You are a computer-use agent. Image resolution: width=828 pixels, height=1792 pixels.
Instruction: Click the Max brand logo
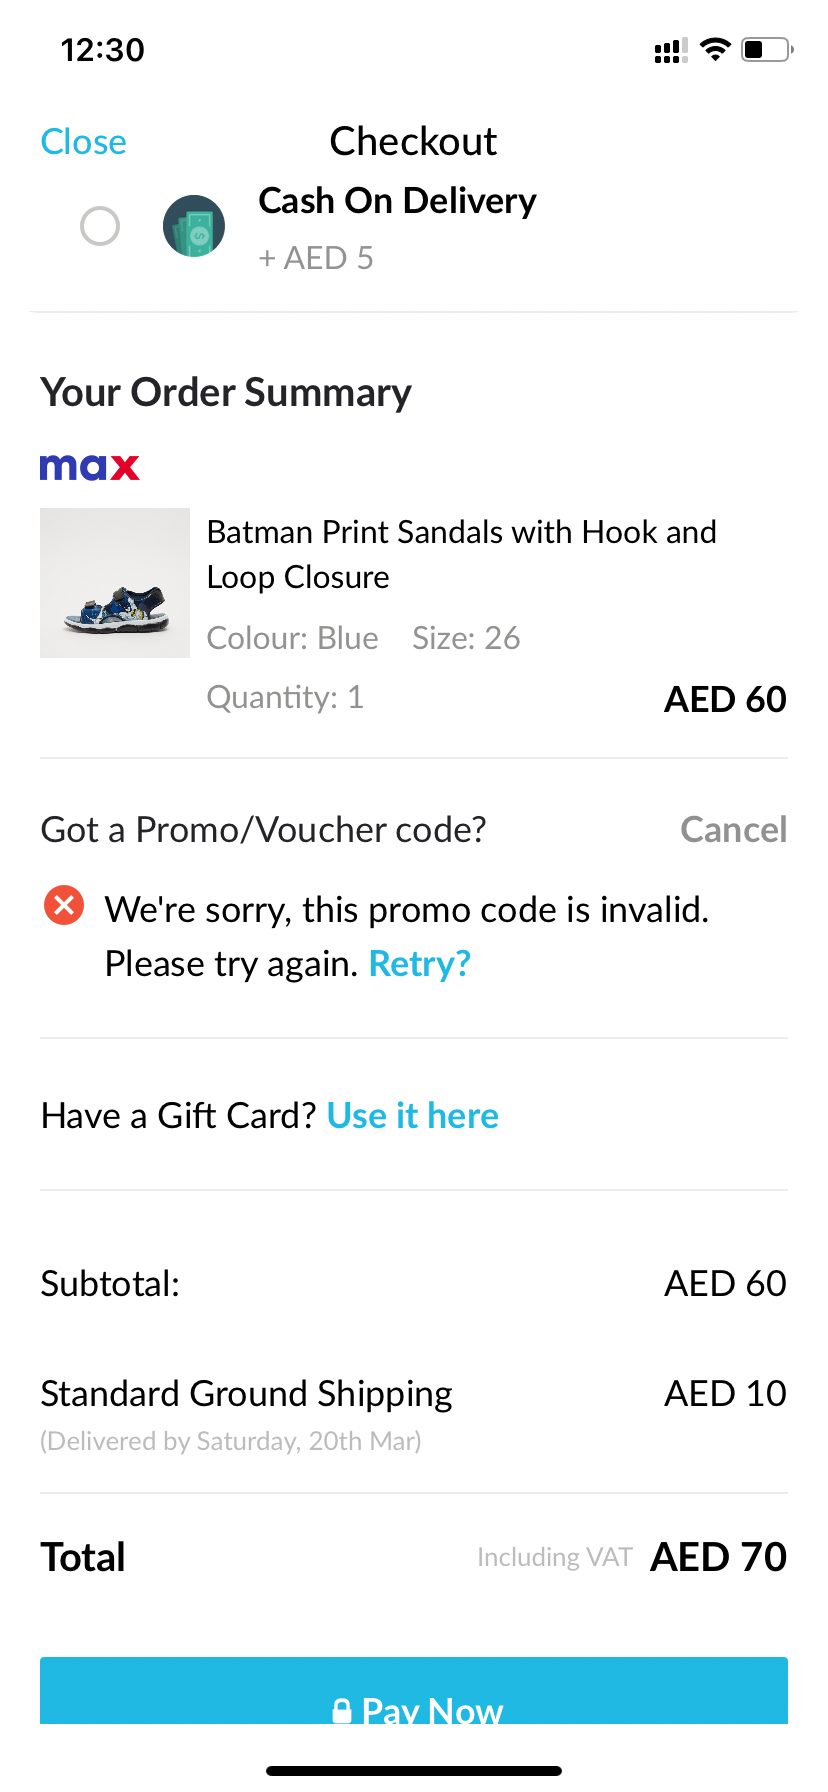coord(90,467)
